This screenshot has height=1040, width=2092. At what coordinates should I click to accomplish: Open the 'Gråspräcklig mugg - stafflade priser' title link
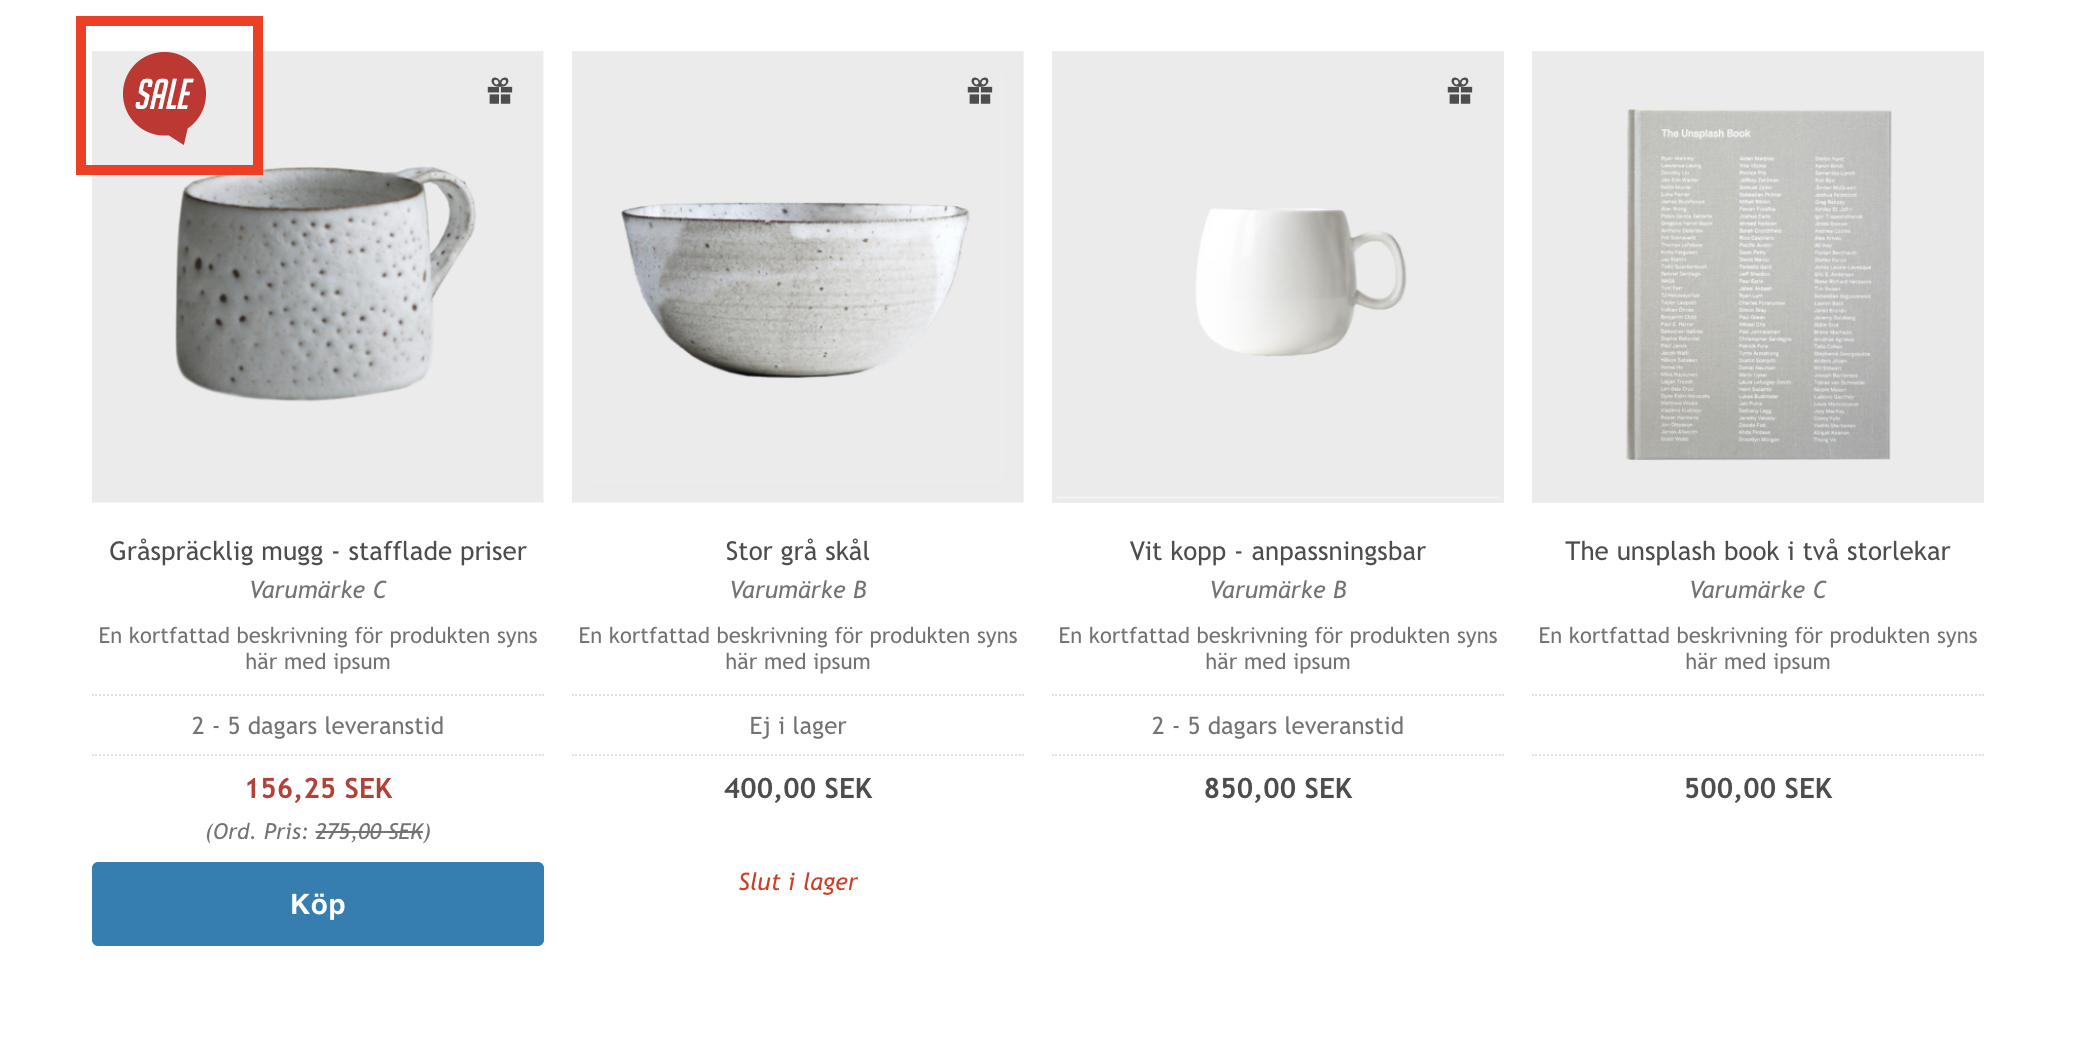click(x=318, y=551)
